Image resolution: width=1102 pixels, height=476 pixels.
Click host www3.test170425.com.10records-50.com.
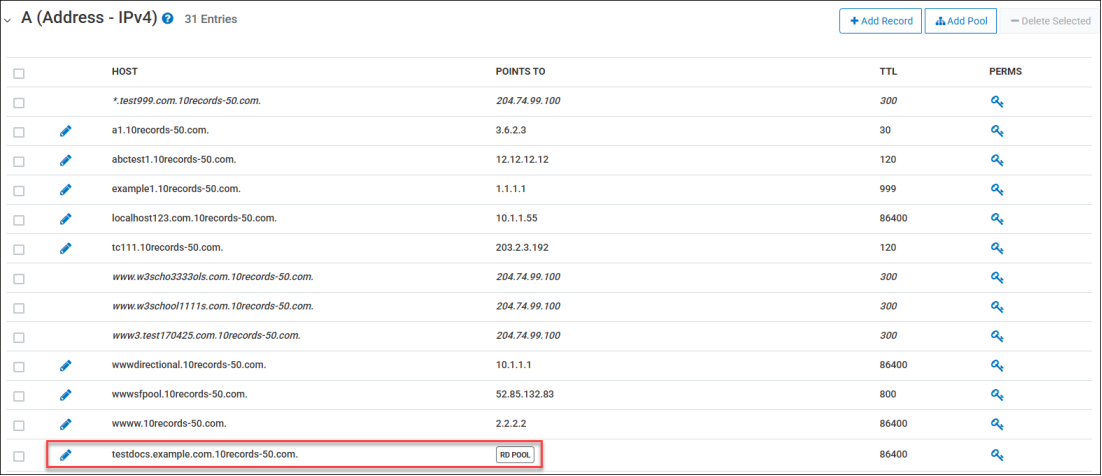coord(206,335)
